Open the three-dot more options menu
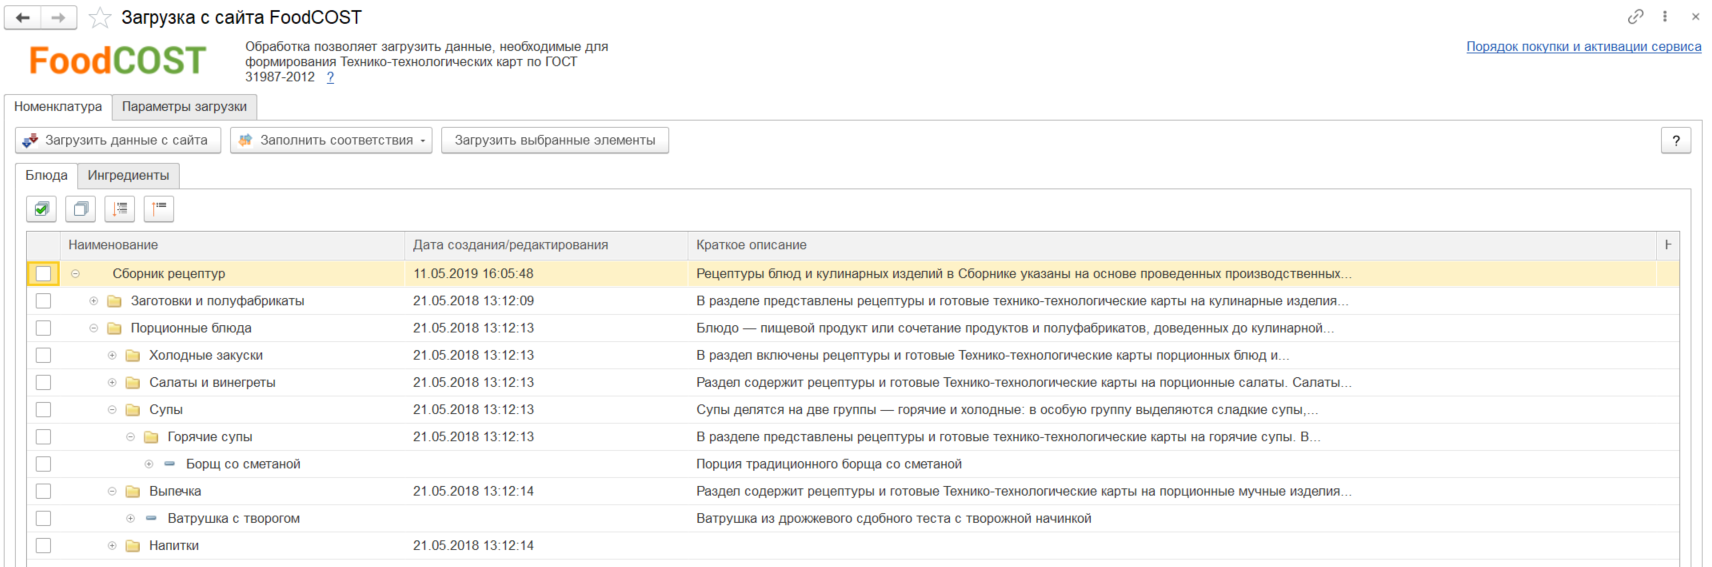The width and height of the screenshot is (1712, 567). 1665,17
